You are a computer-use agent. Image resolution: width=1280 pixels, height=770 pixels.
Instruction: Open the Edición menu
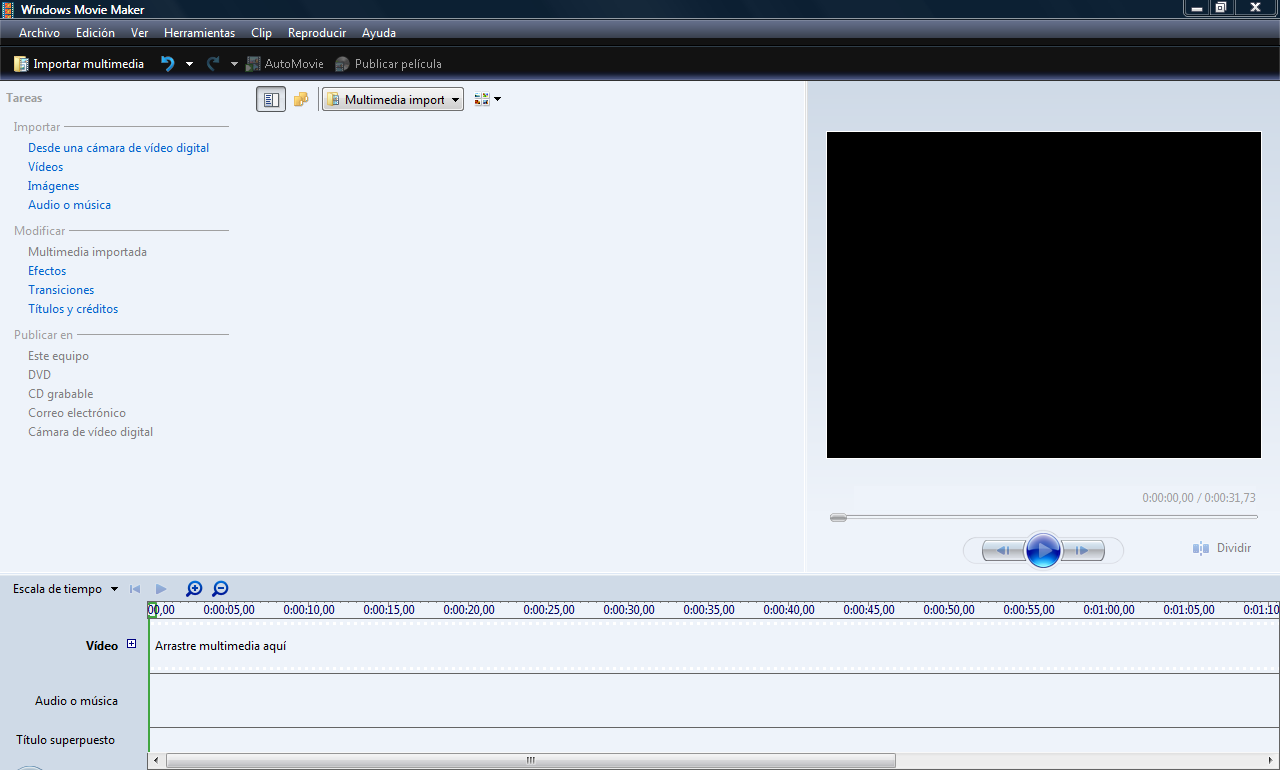coord(95,33)
